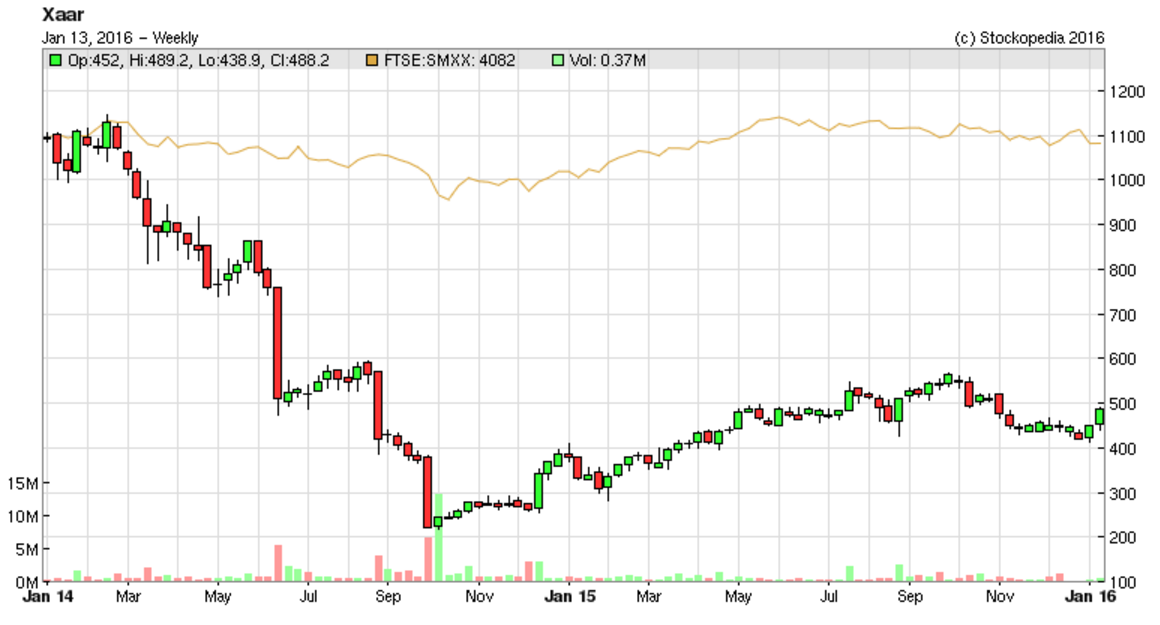Click the 1200 price axis label

pyautogui.click(x=1127, y=92)
